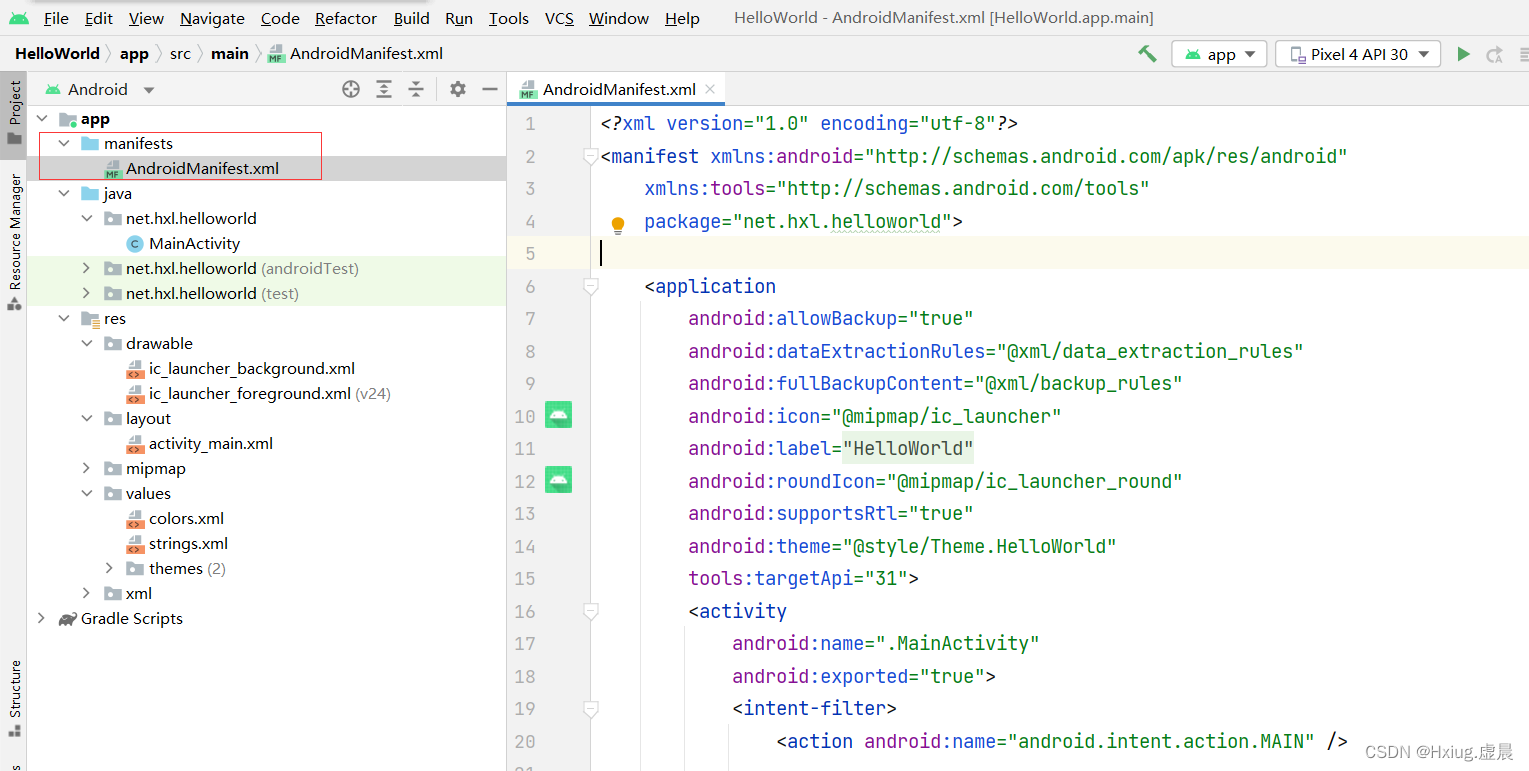Screen dimensions: 1529x771
Task: Open the Structure side tab
Action: 14,698
